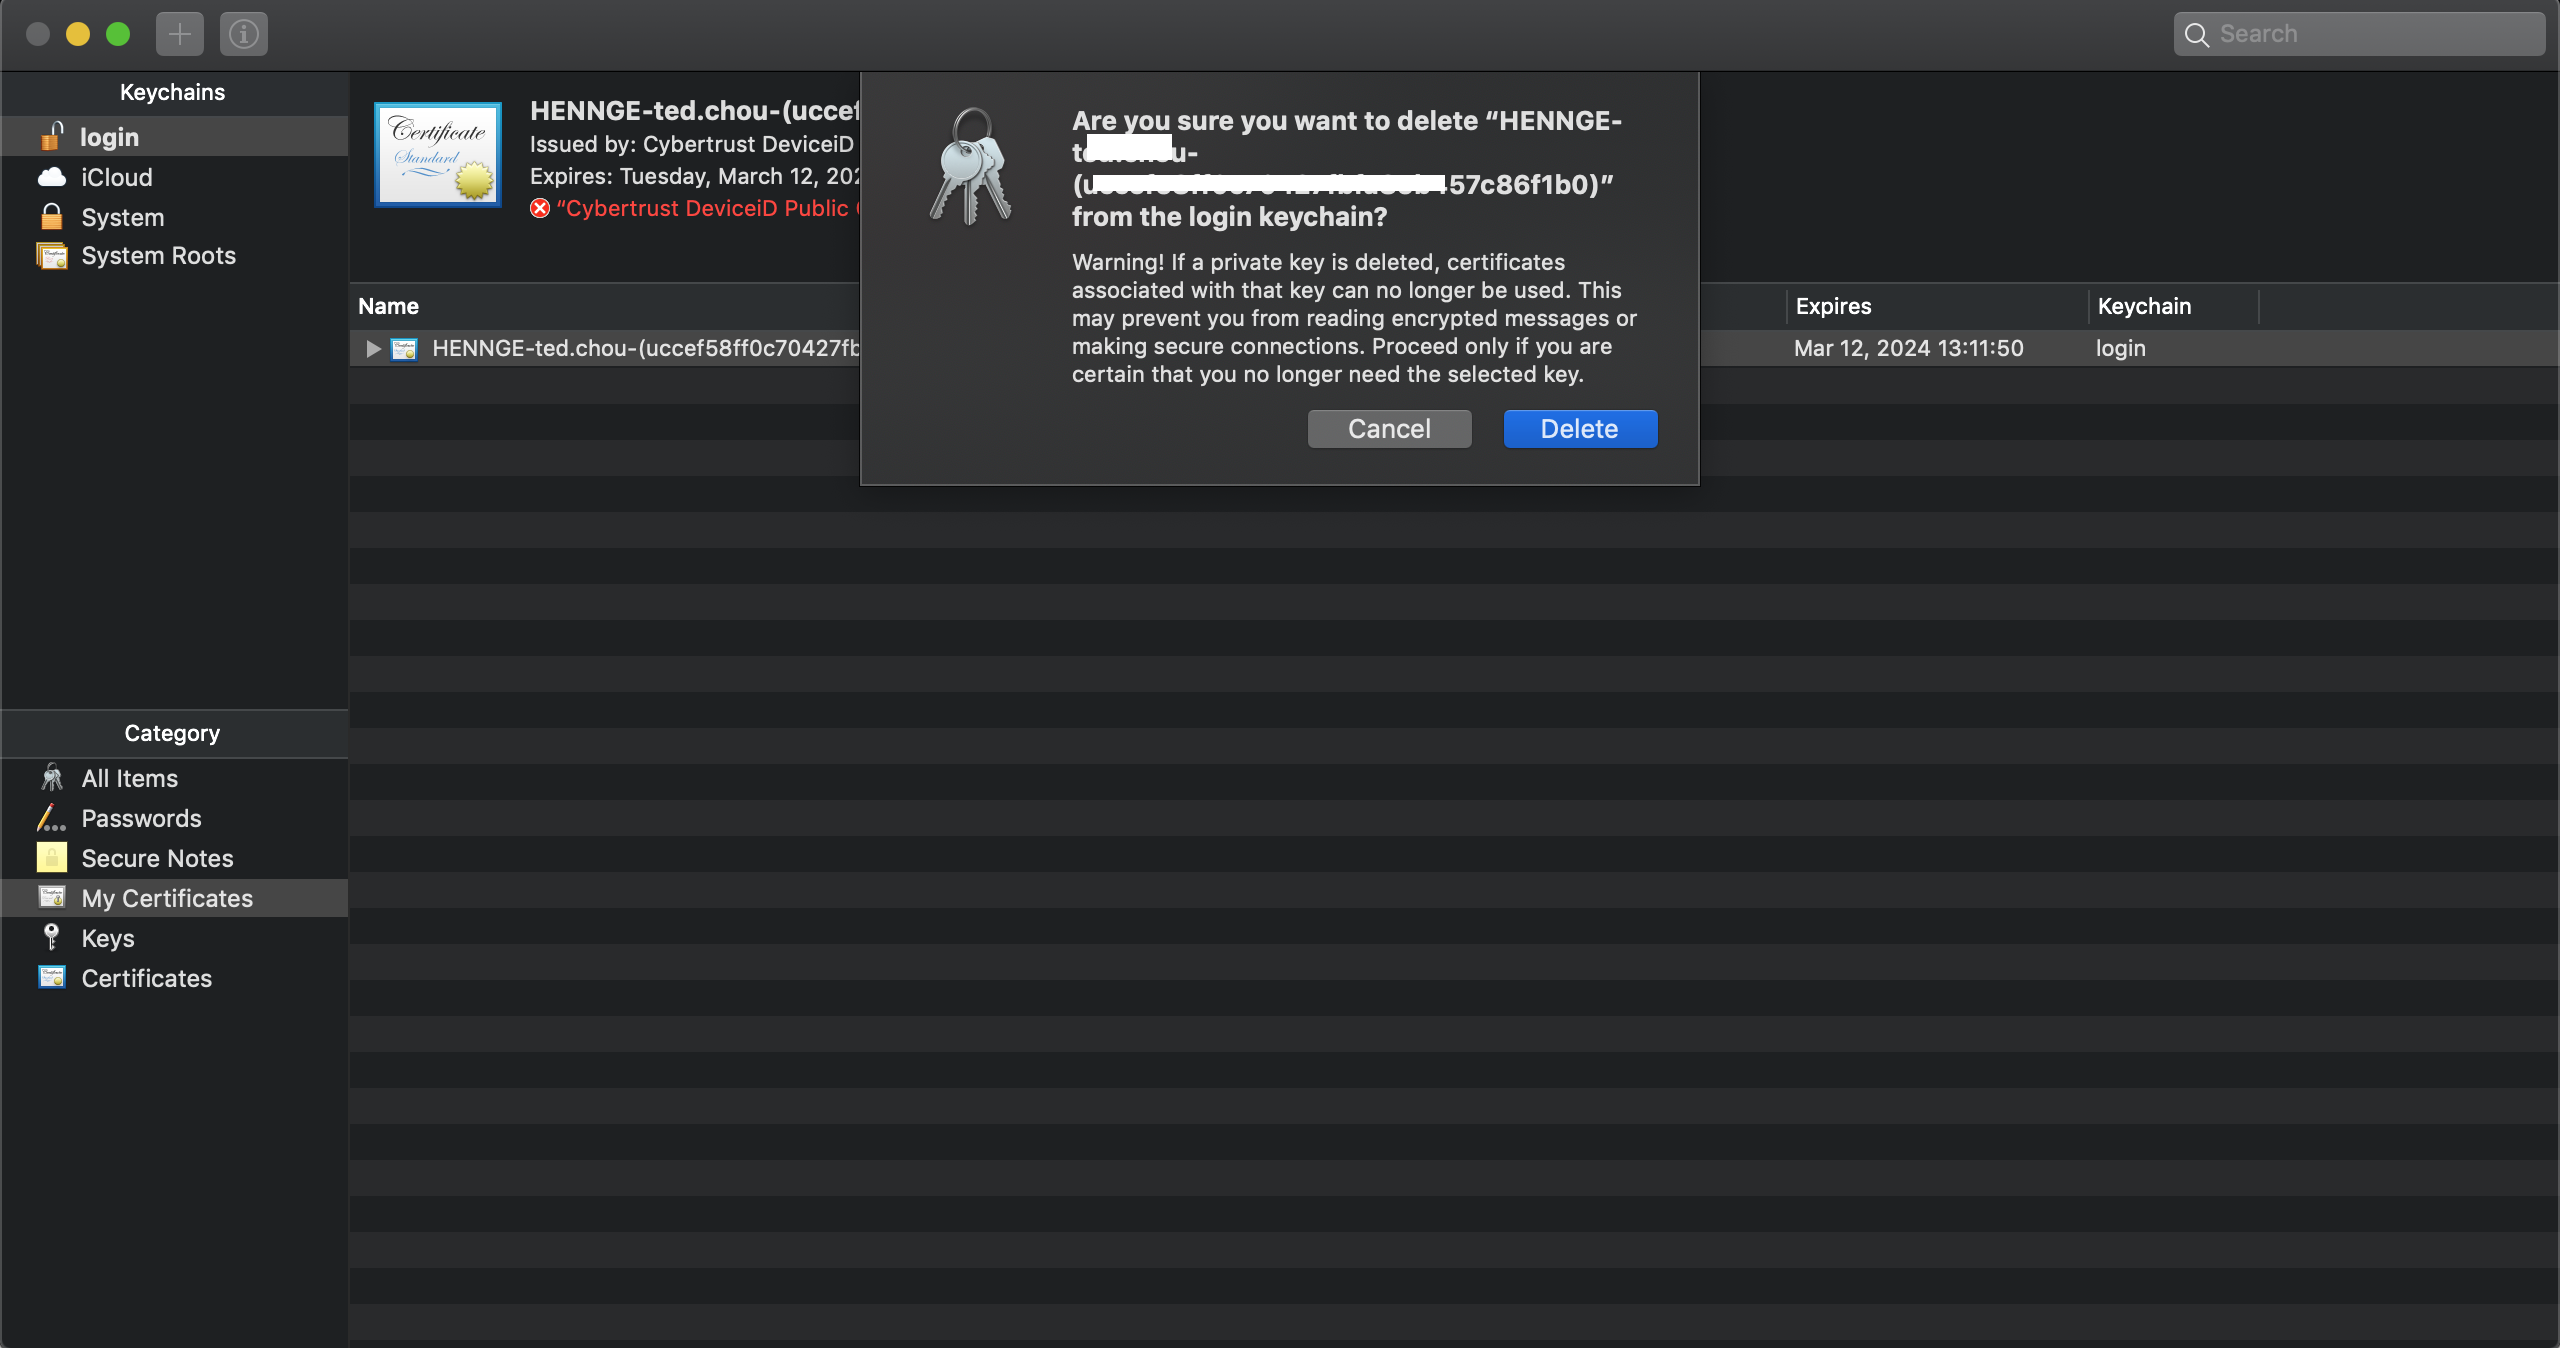Select the HENNGE-ted.chou certificate name
The height and width of the screenshot is (1348, 2560).
(646, 348)
